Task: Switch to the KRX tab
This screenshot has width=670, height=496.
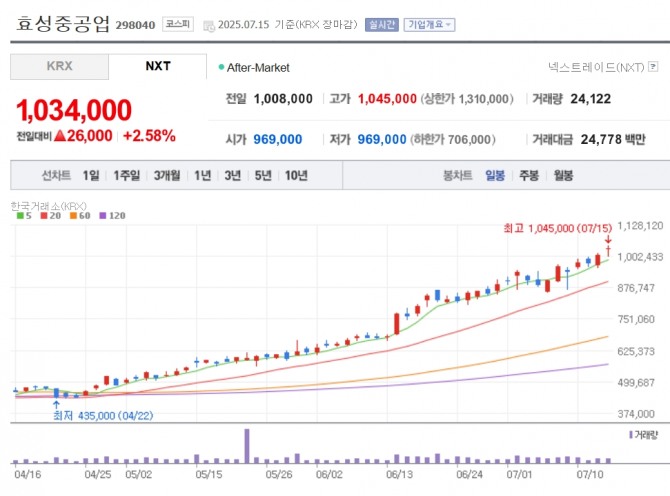Action: pos(59,66)
